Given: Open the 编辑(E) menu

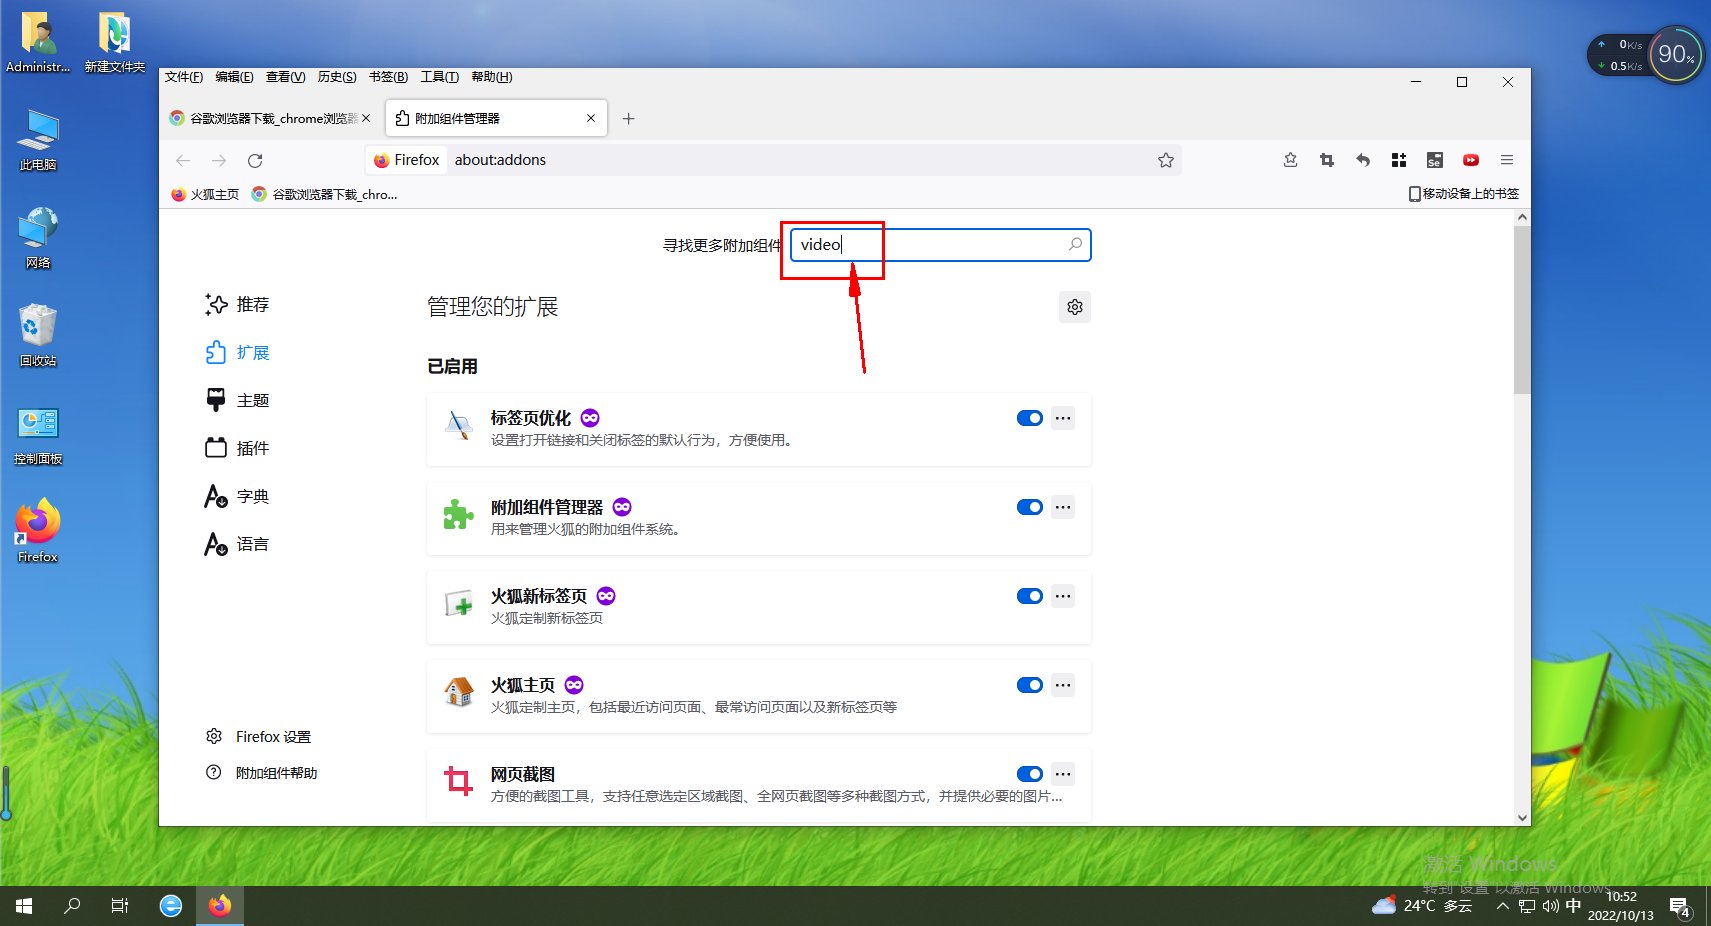Looking at the screenshot, I should [x=234, y=77].
